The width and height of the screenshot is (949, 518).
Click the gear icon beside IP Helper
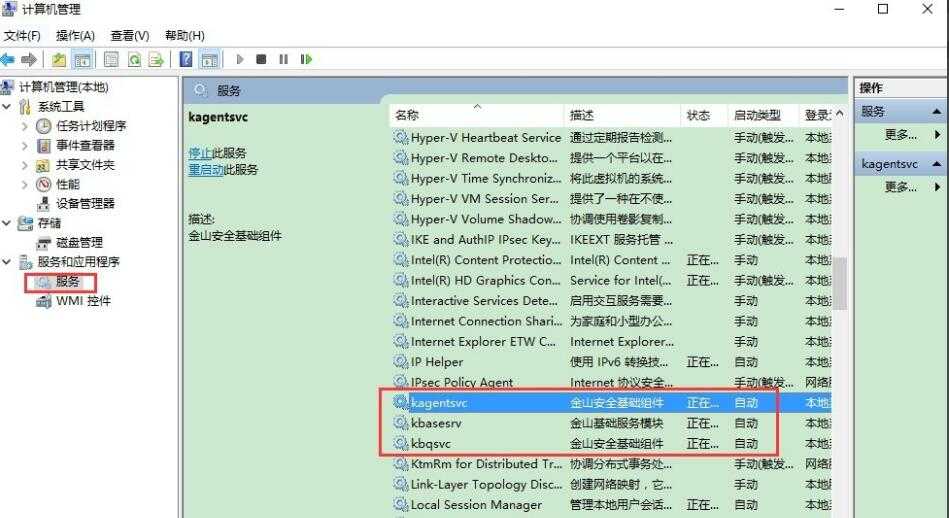[x=401, y=362]
